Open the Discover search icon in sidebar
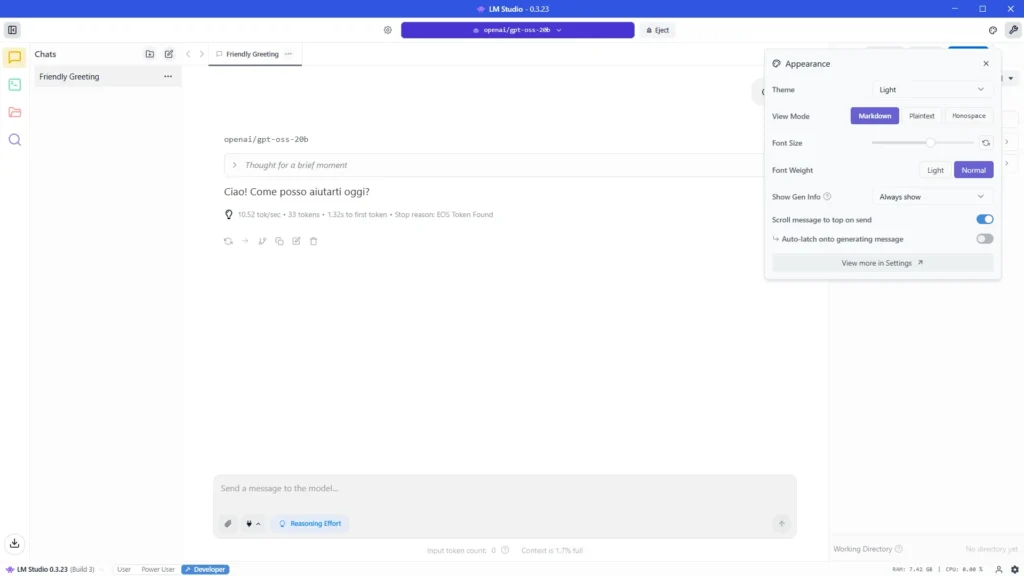Image resolution: width=1024 pixels, height=576 pixels. [x=14, y=140]
